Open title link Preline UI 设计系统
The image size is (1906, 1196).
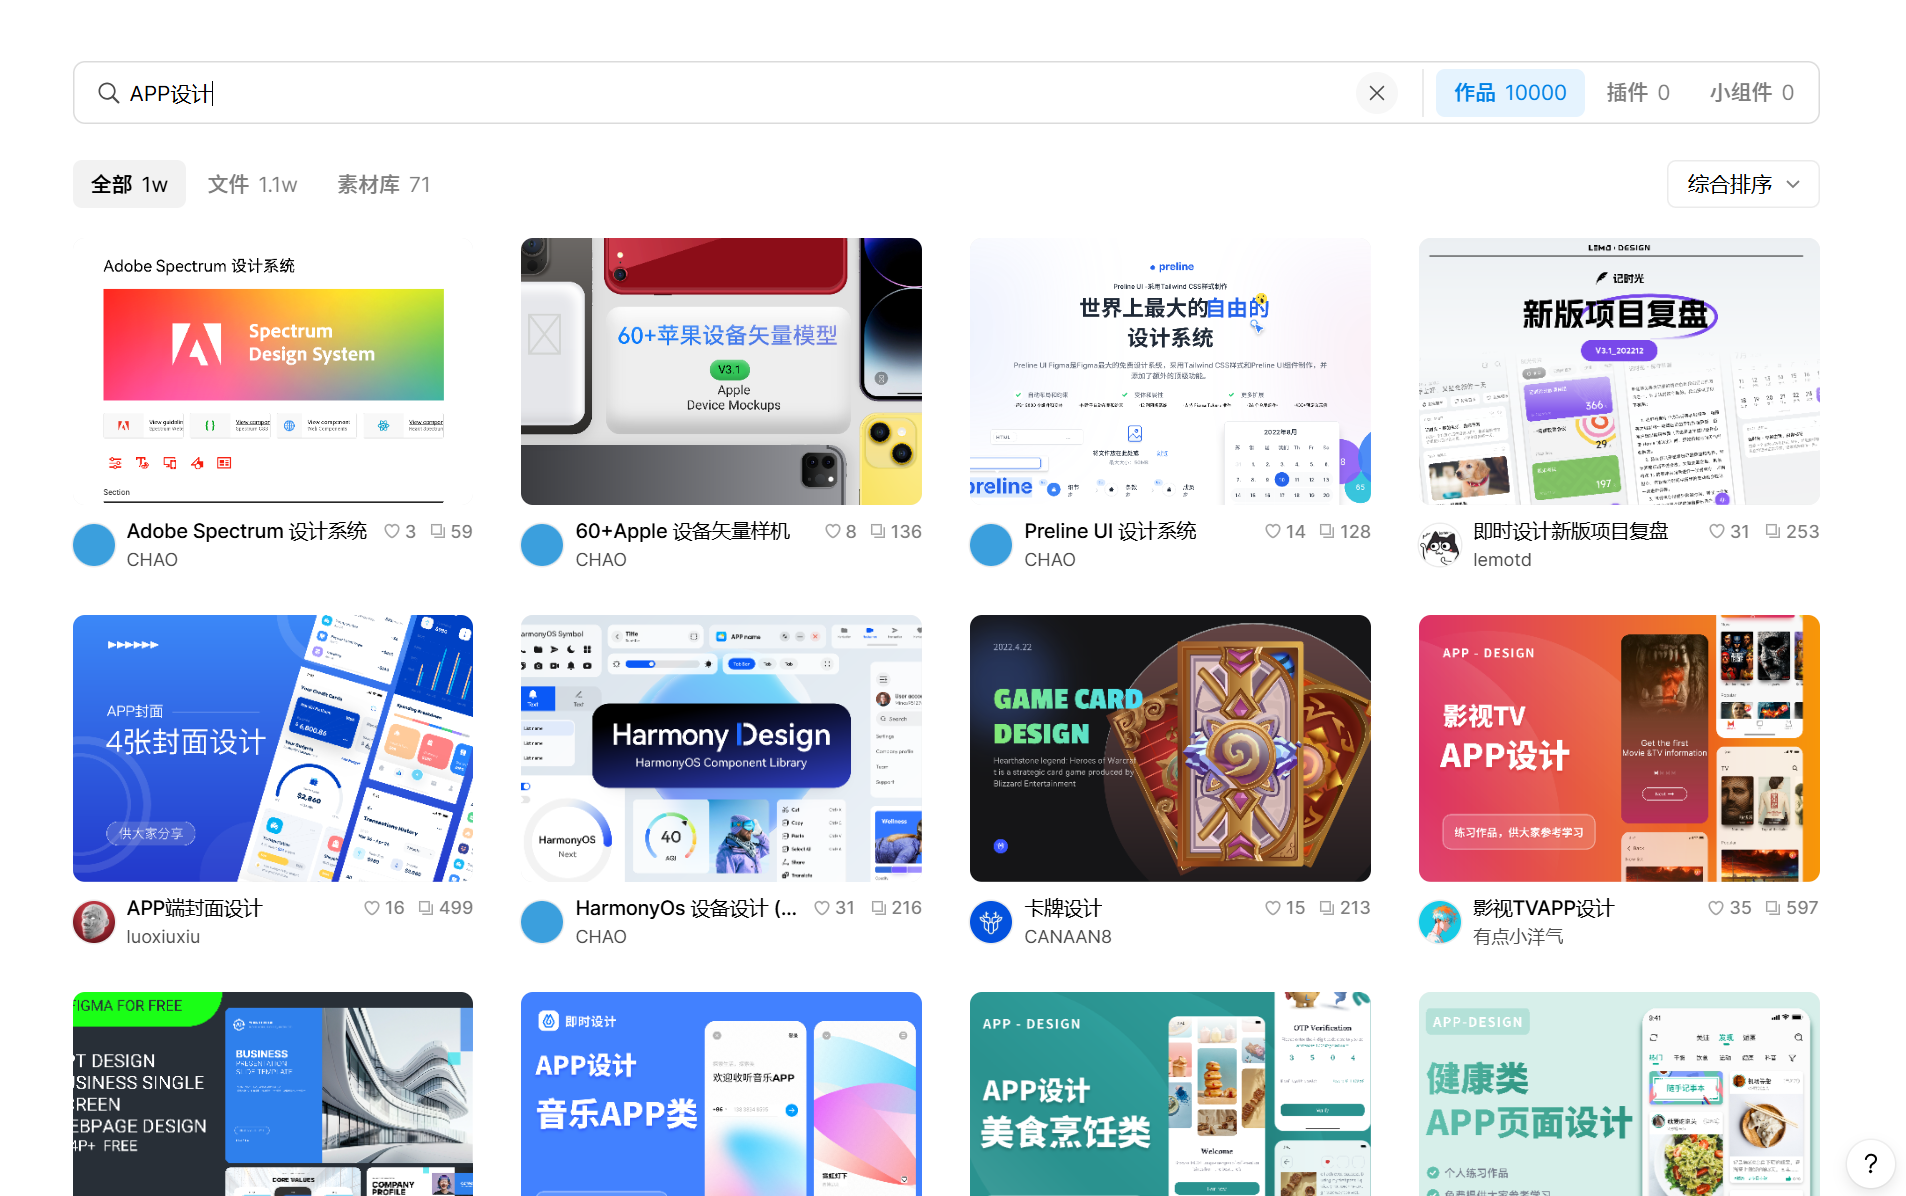[x=1110, y=531]
